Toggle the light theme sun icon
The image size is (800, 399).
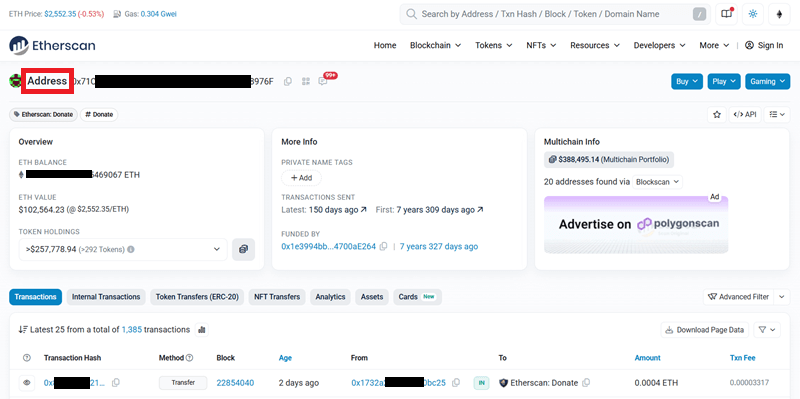(753, 14)
